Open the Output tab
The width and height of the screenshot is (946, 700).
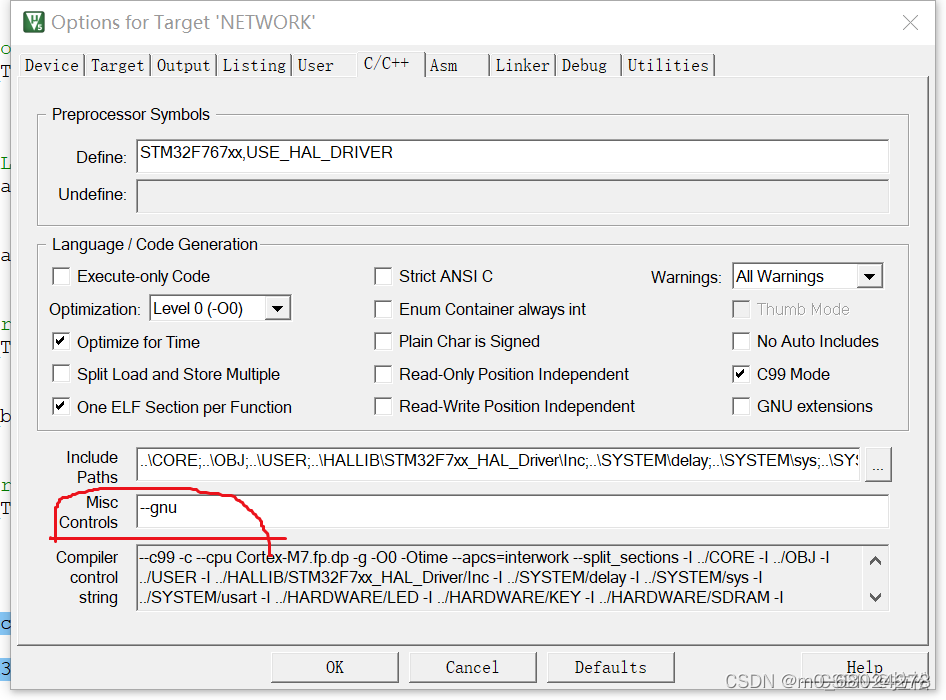[x=183, y=65]
